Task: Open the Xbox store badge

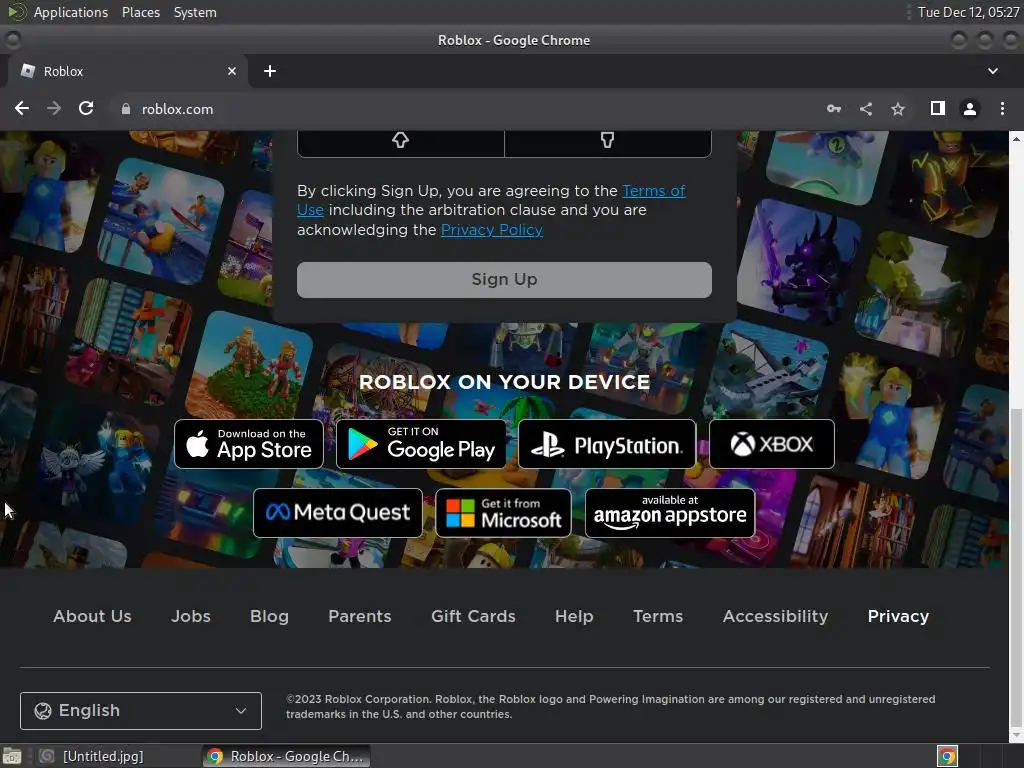Action: [x=772, y=444]
